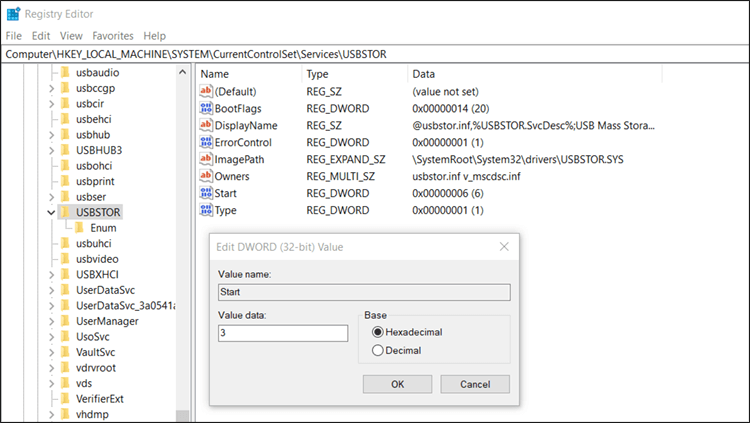The width and height of the screenshot is (750, 423).
Task: Click the DisplayName string value icon
Action: point(206,126)
